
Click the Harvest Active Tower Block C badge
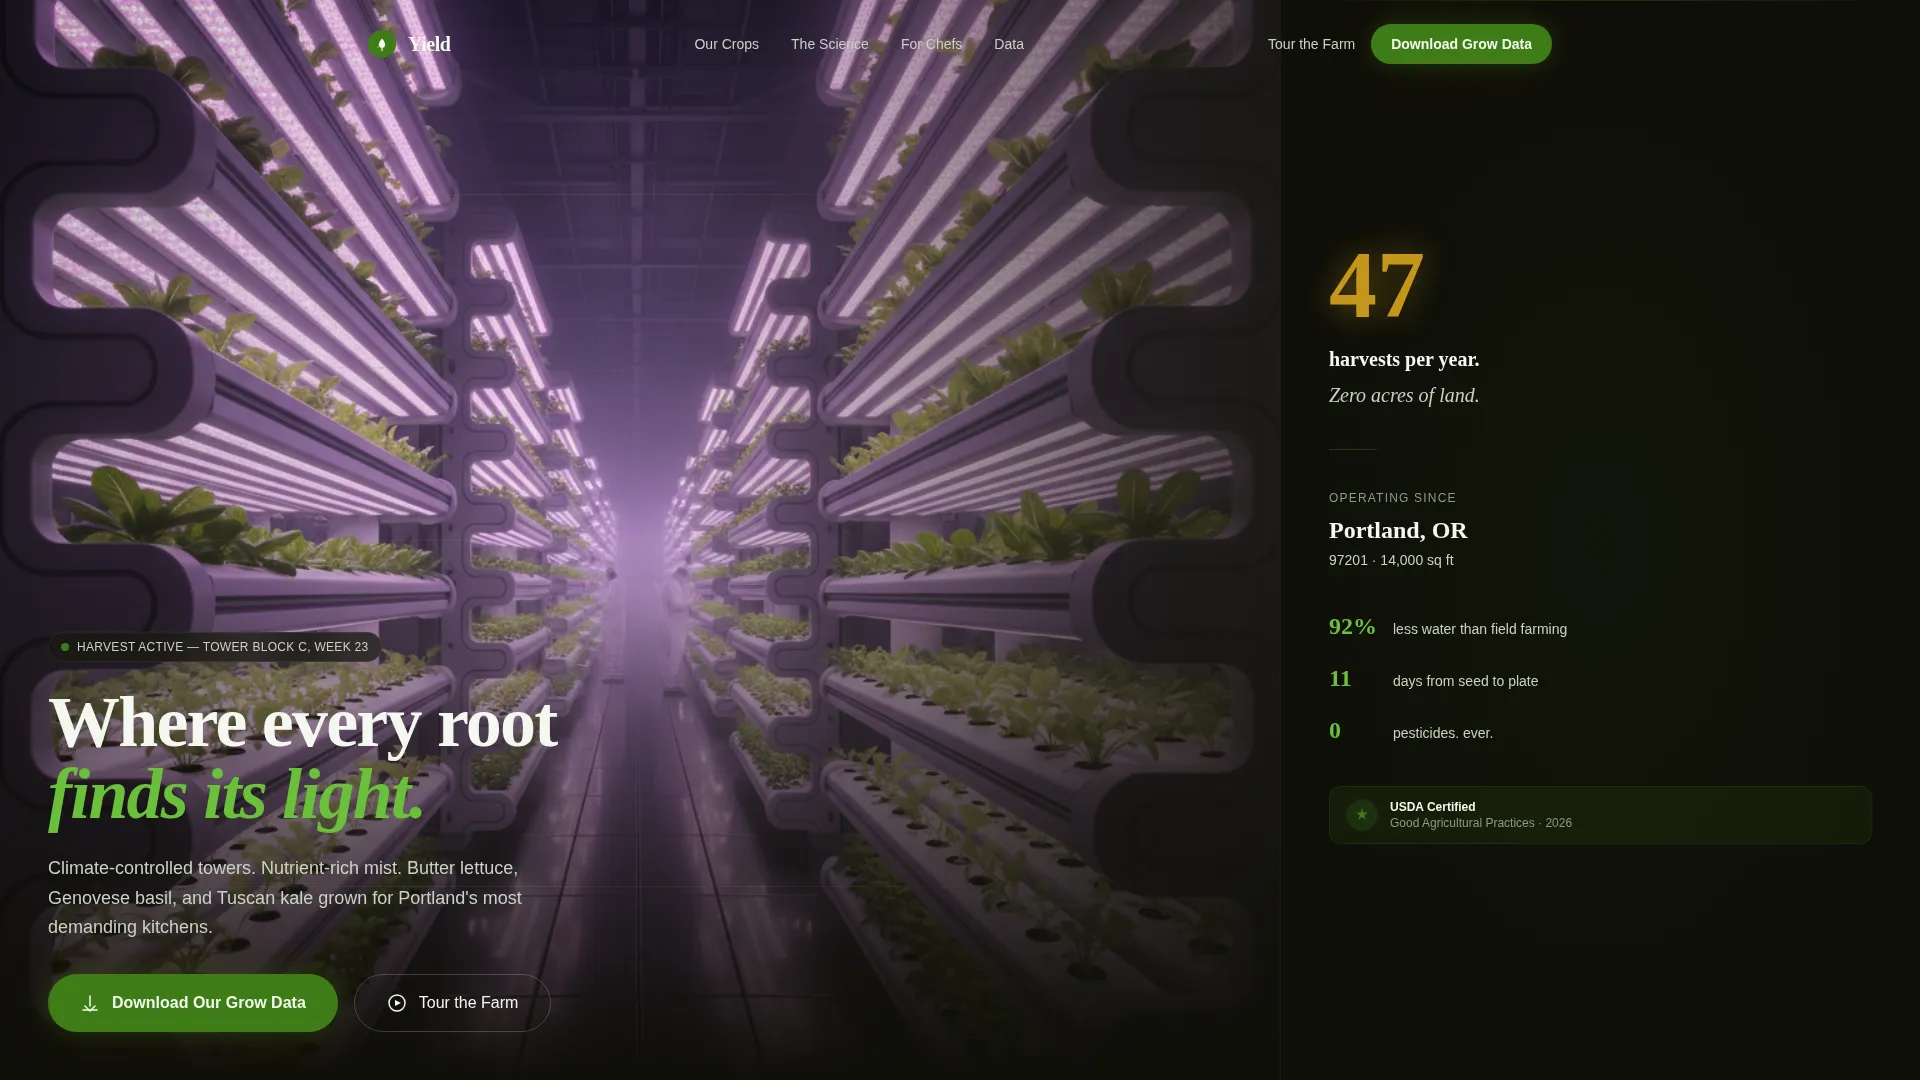(x=215, y=647)
